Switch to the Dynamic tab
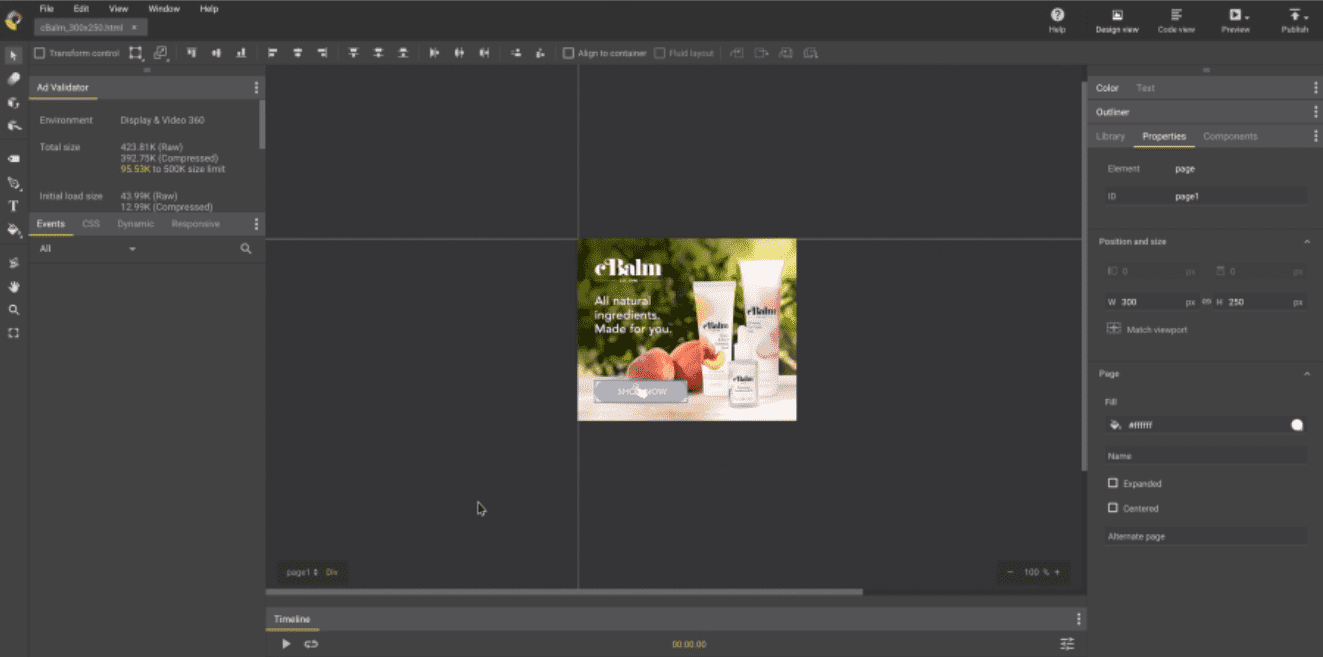This screenshot has height=657, width=1323. pyautogui.click(x=136, y=224)
